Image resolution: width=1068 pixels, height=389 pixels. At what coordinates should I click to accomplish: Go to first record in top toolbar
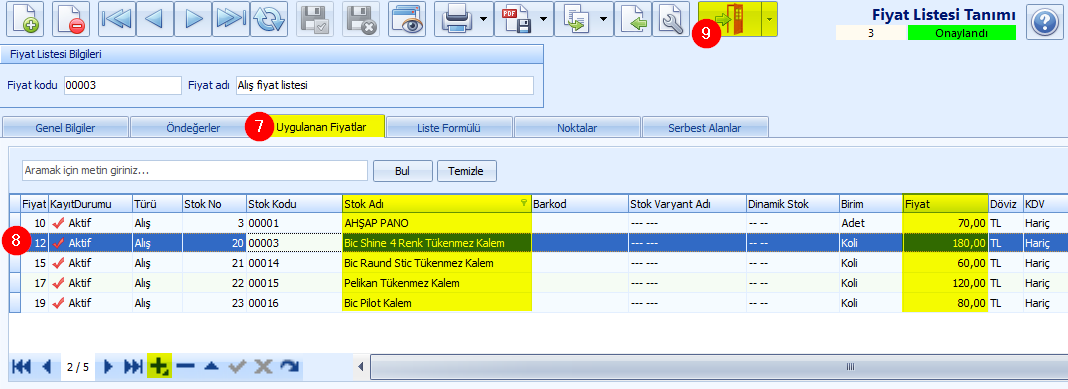117,19
